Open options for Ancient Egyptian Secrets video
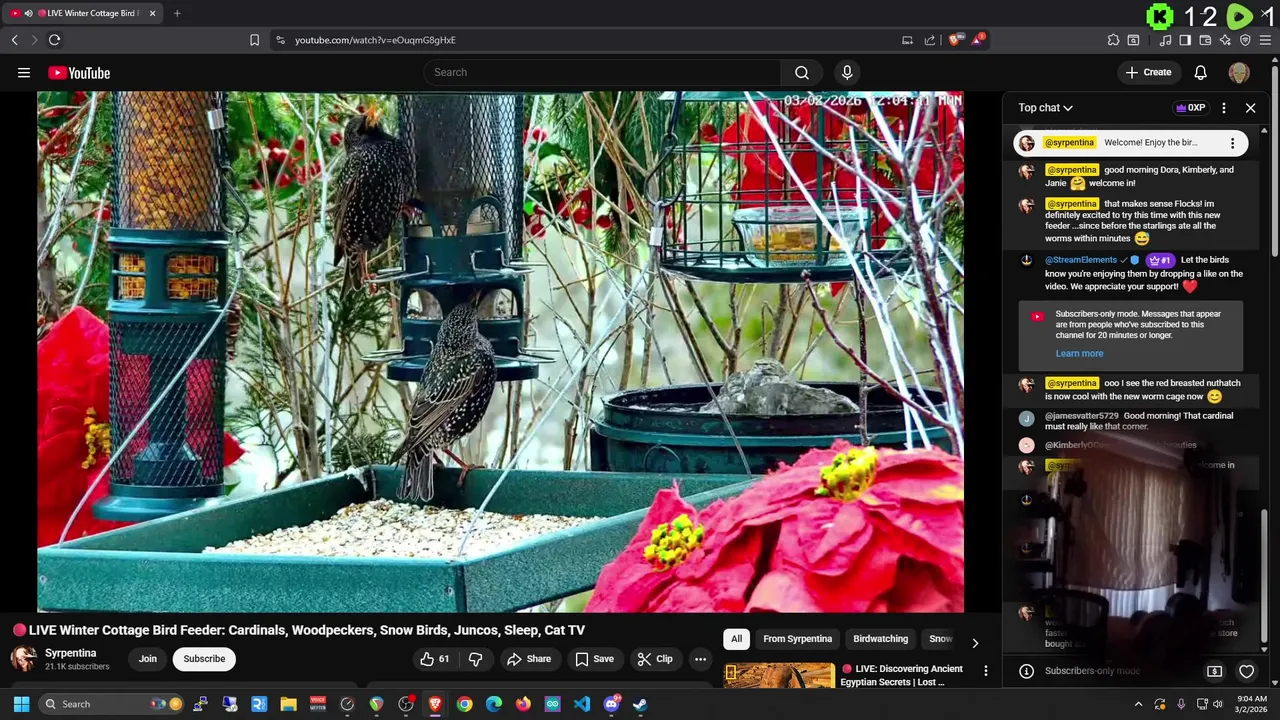This screenshot has height=720, width=1280. click(985, 671)
